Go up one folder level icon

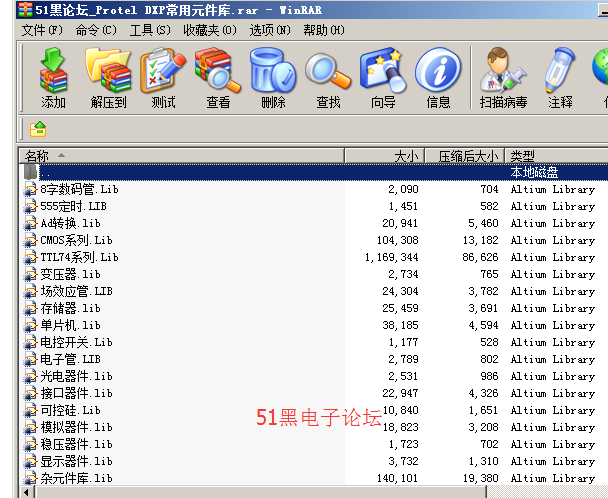click(38, 129)
